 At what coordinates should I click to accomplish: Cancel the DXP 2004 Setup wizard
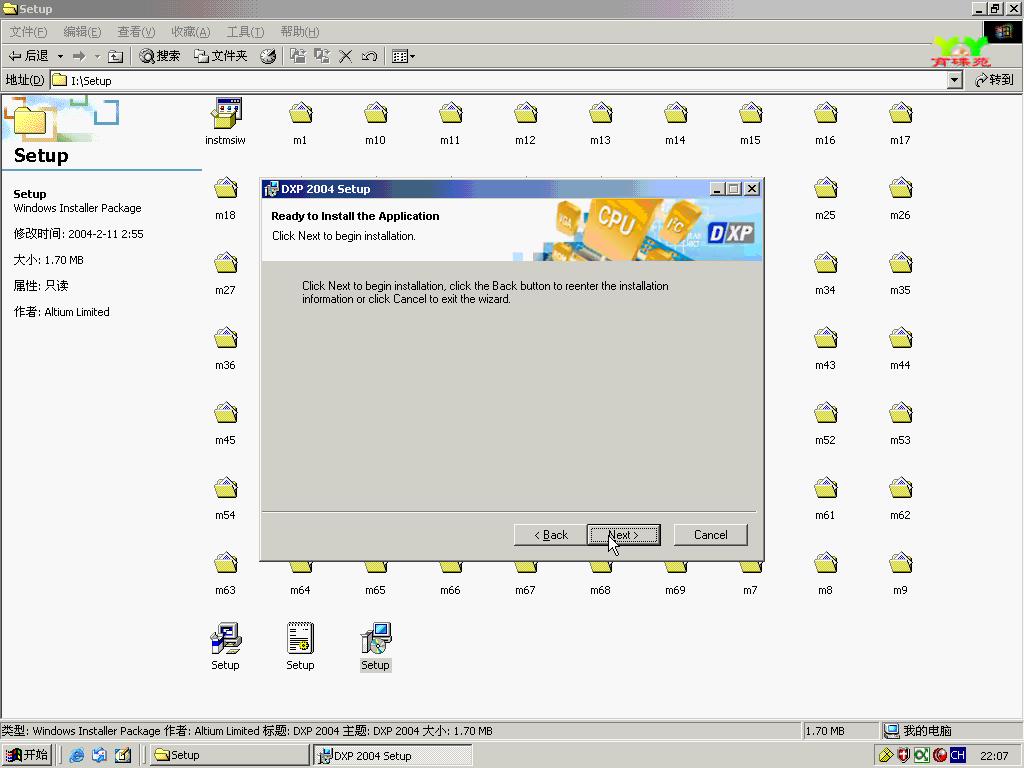tap(711, 535)
